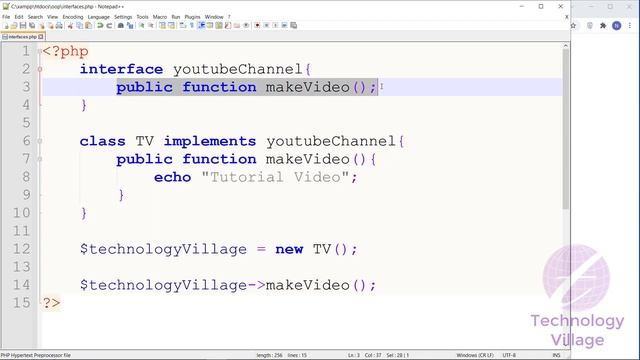640x360 pixels.
Task: Collapse the php tag fold on line 1
Action: point(40,51)
